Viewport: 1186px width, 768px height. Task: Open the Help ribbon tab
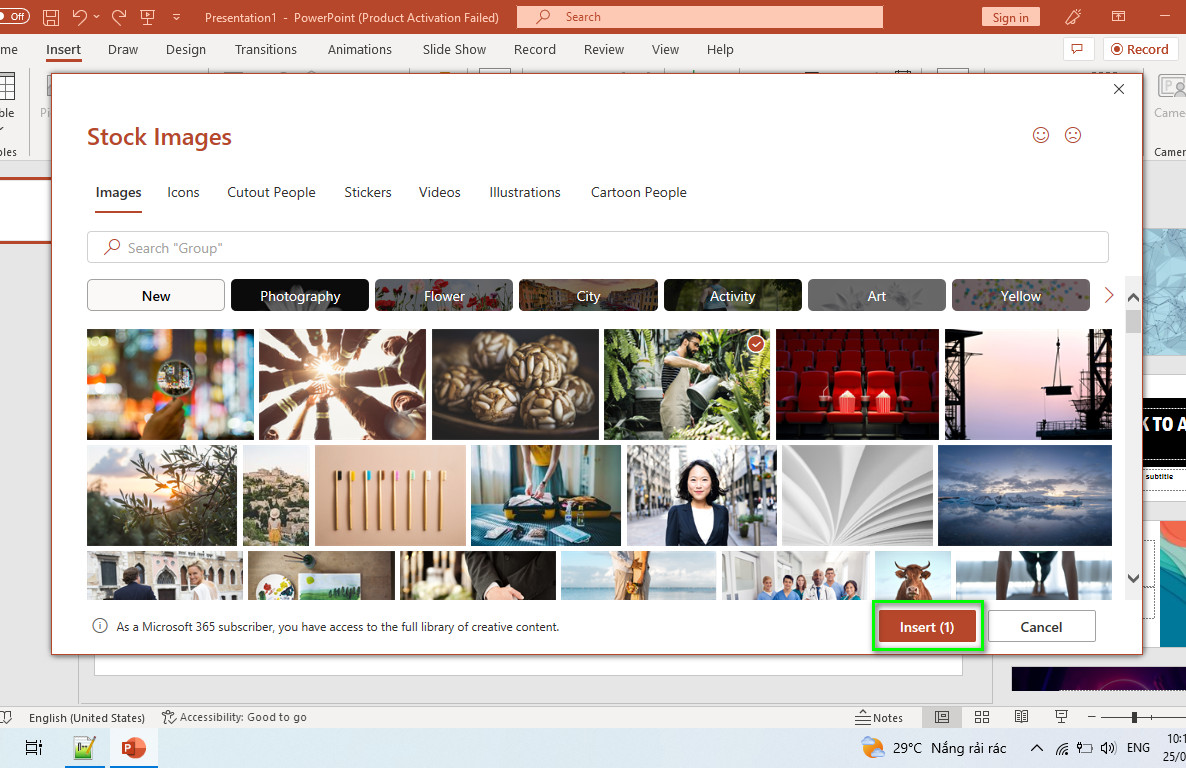point(720,49)
